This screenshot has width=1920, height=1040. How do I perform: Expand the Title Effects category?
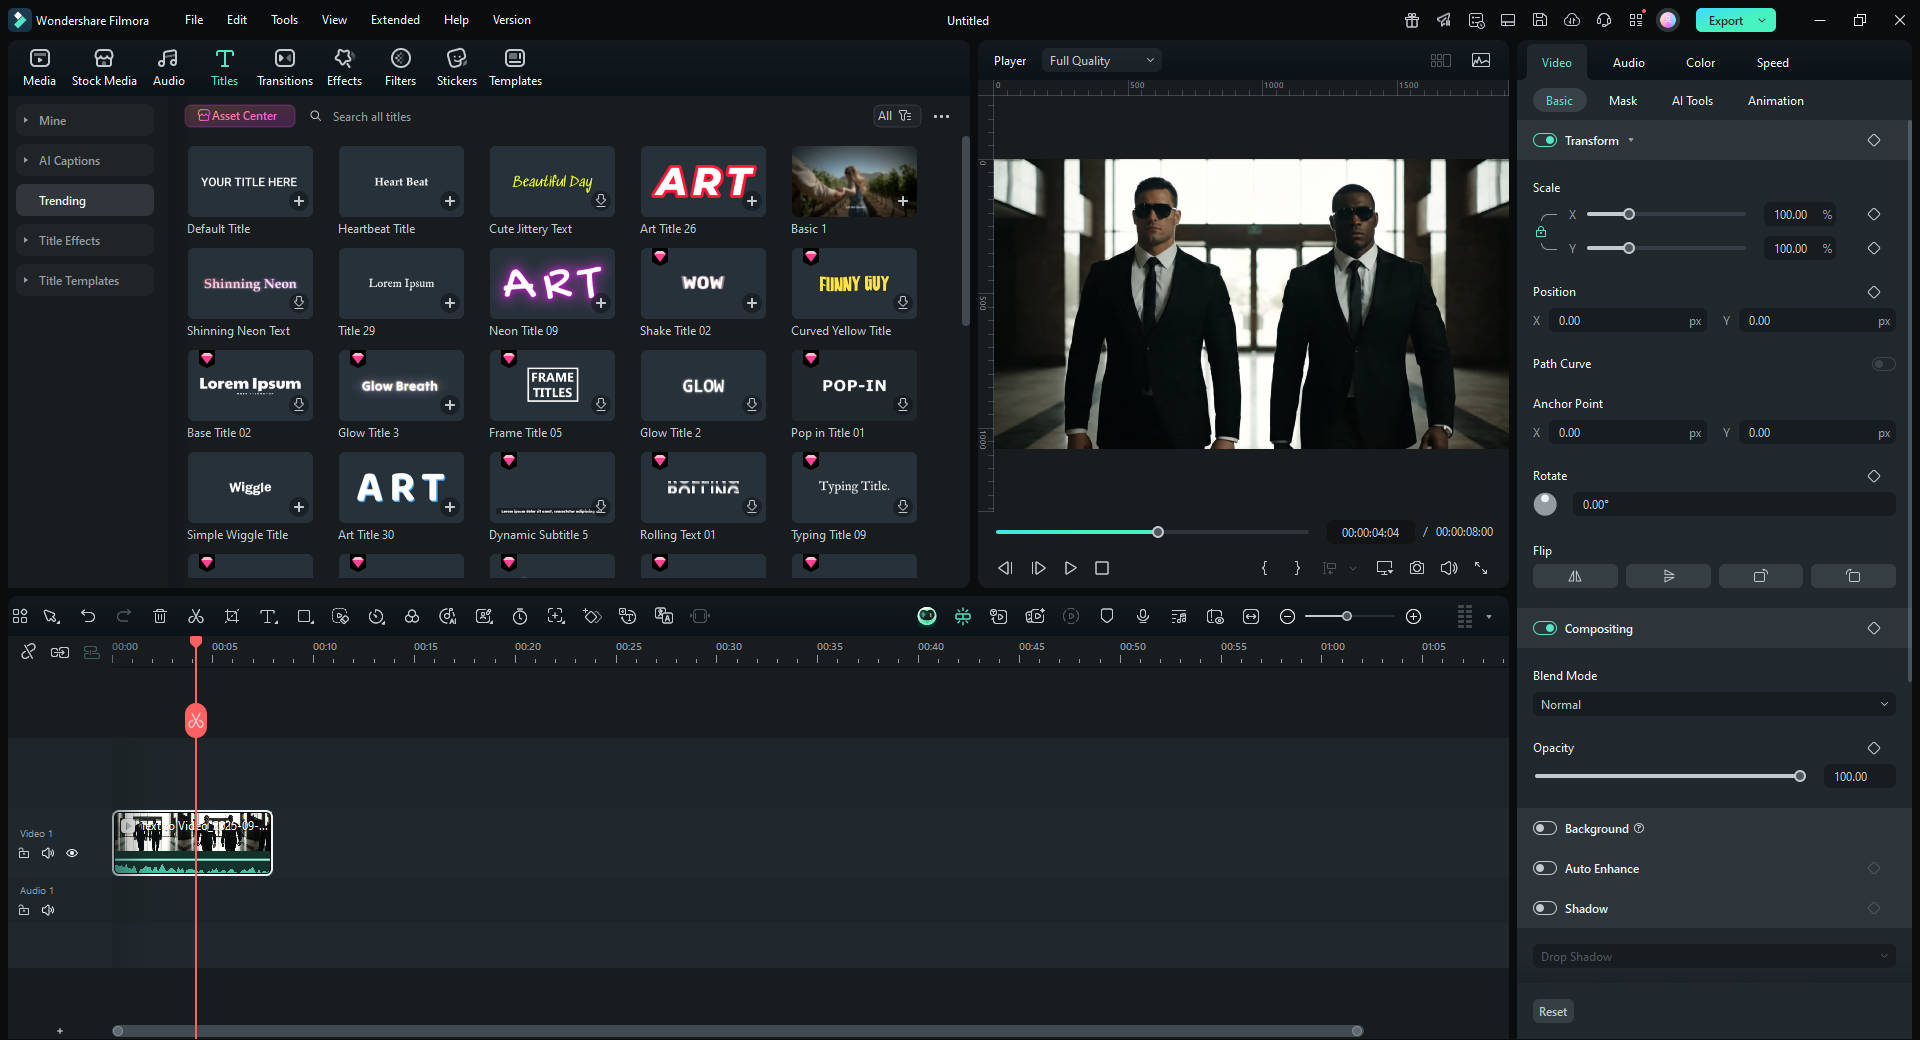pos(85,241)
